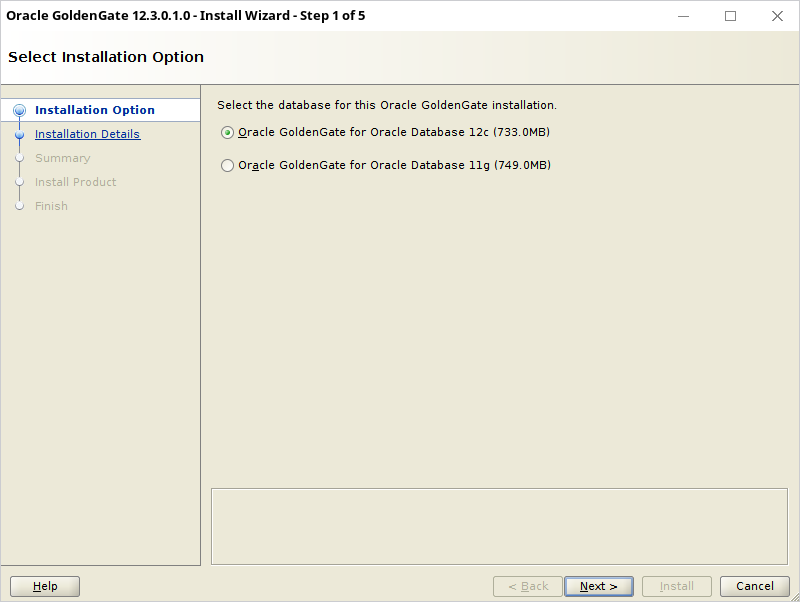Screen dimensions: 800x602
Task: Click the Finish step label
Action: coord(51,206)
